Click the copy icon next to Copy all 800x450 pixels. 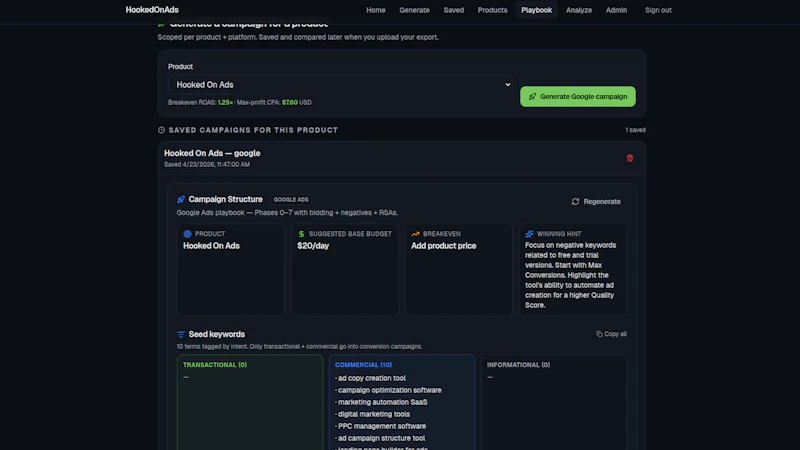coord(599,334)
